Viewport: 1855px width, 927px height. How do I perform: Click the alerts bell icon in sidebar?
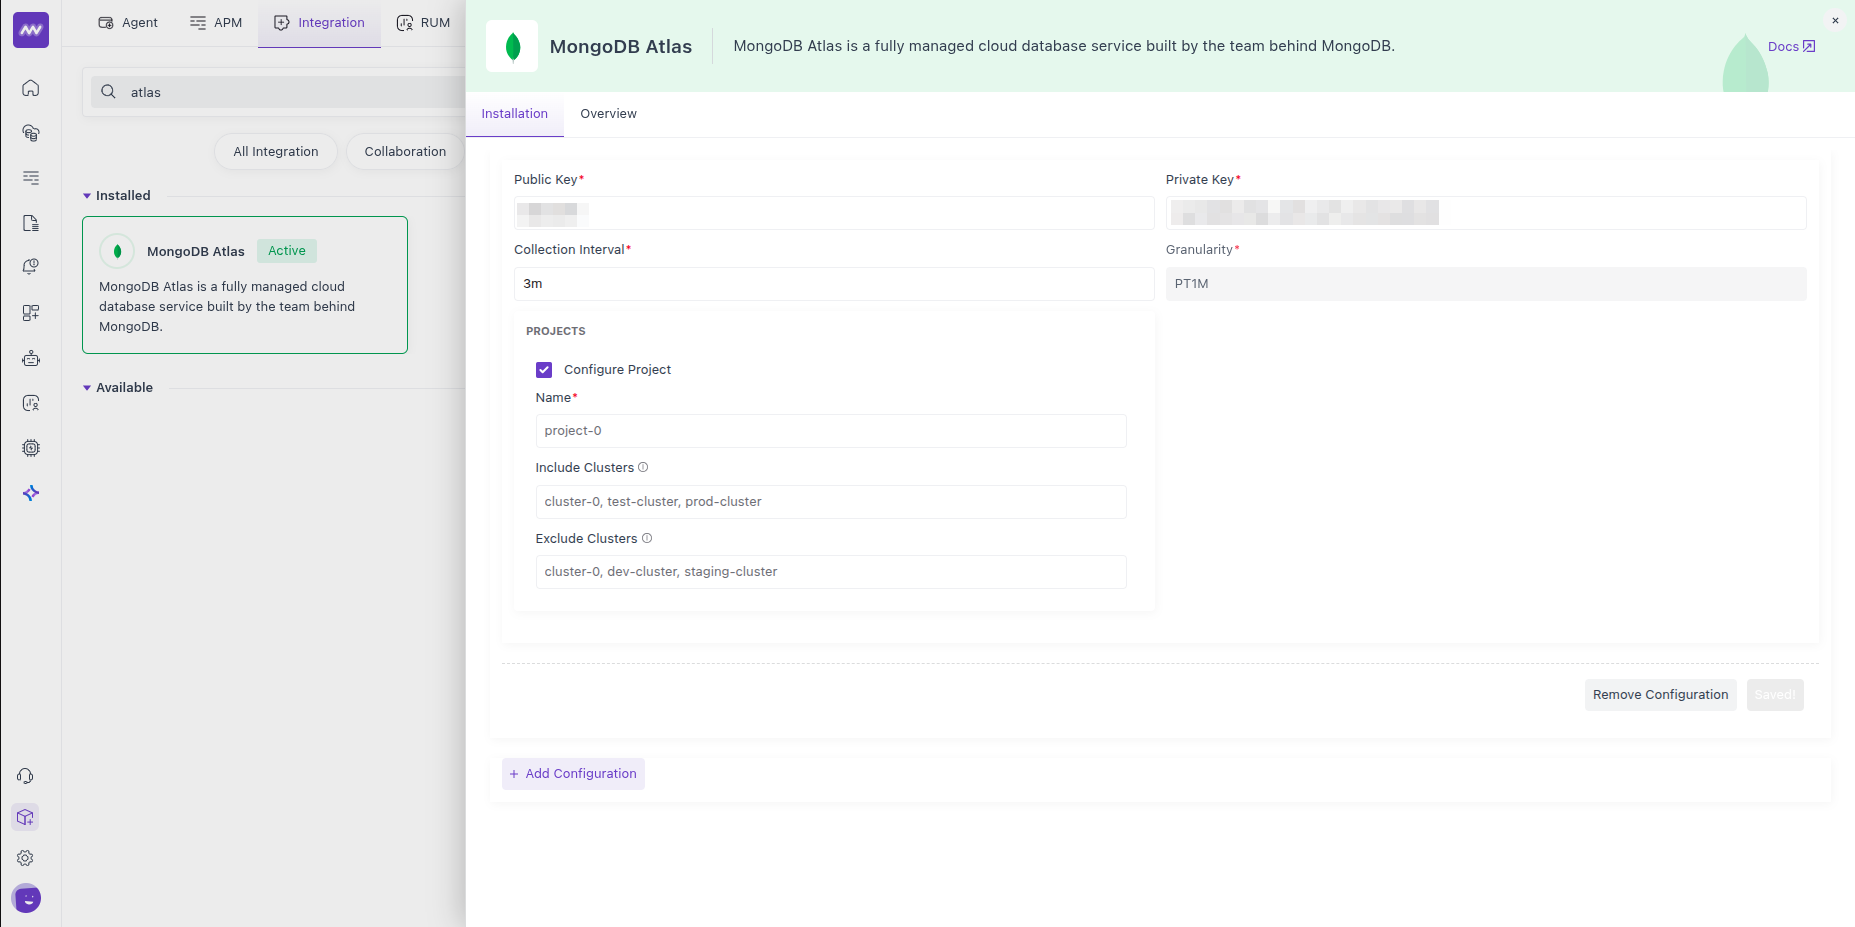(x=30, y=266)
